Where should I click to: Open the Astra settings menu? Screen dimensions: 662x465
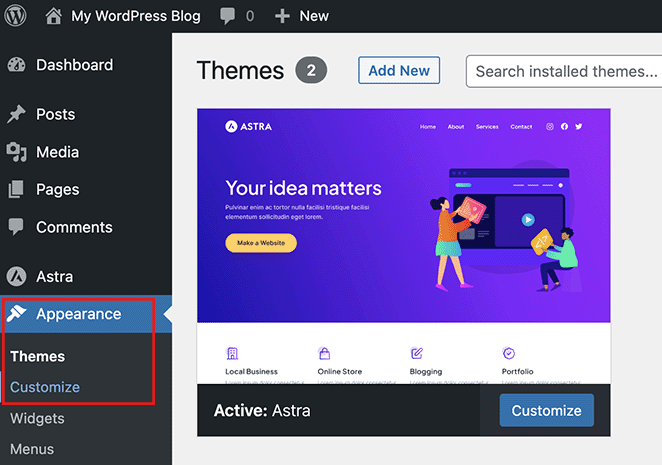(x=54, y=277)
